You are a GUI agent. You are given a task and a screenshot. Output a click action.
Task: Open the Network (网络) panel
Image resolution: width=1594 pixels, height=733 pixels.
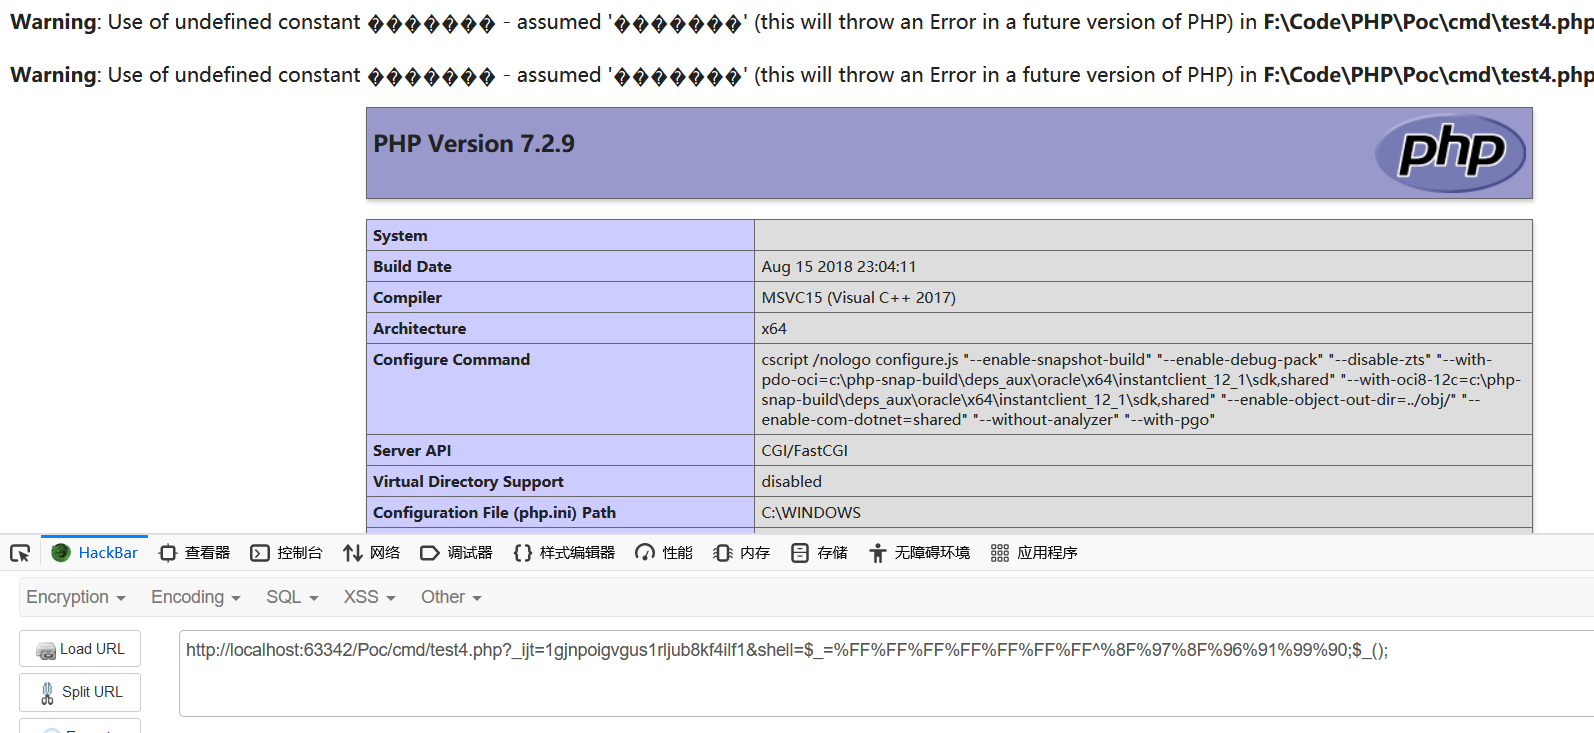371,553
